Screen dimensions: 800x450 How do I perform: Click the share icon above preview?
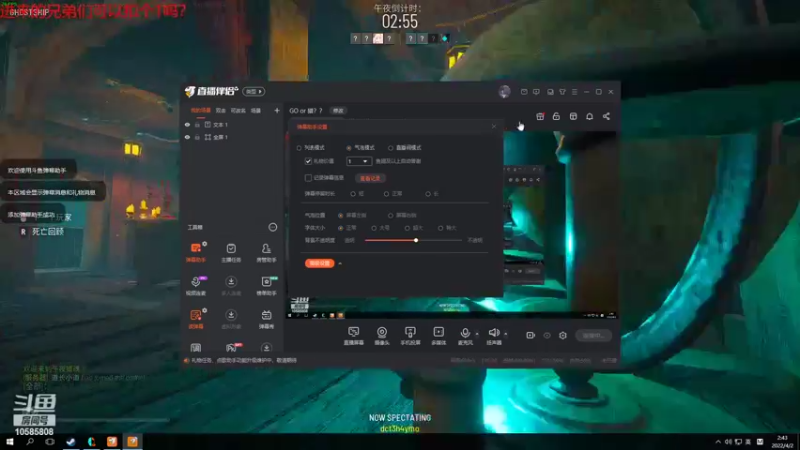(606, 116)
